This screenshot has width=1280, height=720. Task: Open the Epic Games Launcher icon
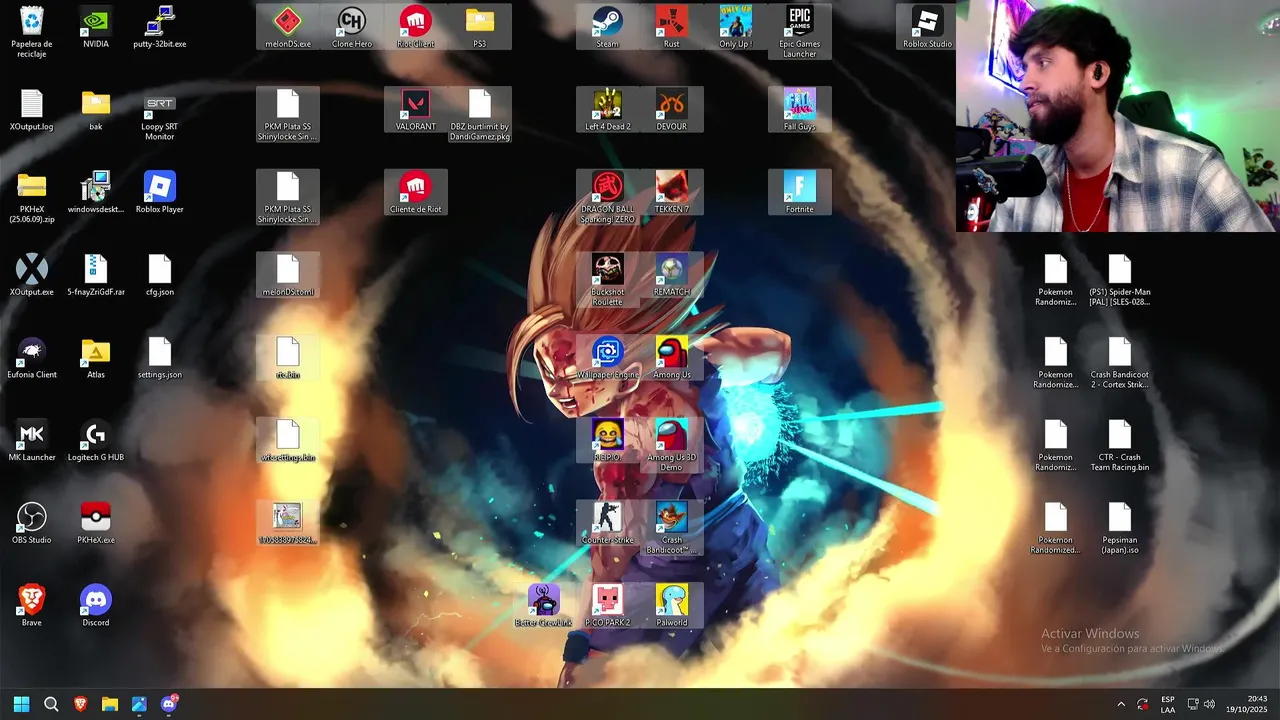tap(800, 32)
